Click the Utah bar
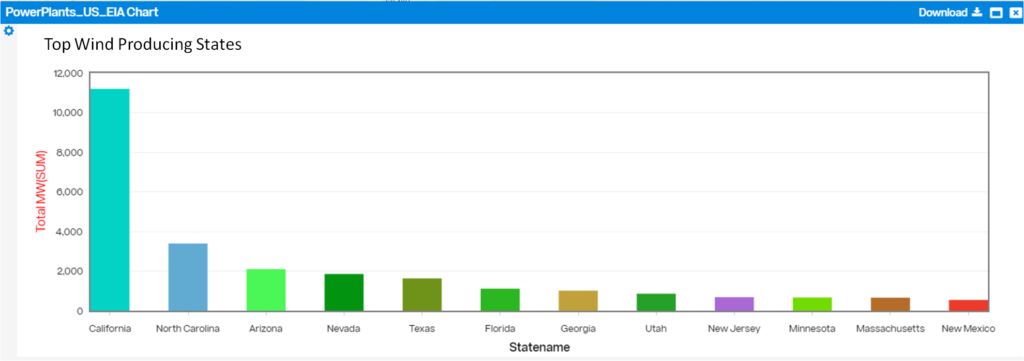Viewport: 1024px width, 361px height. coord(656,302)
